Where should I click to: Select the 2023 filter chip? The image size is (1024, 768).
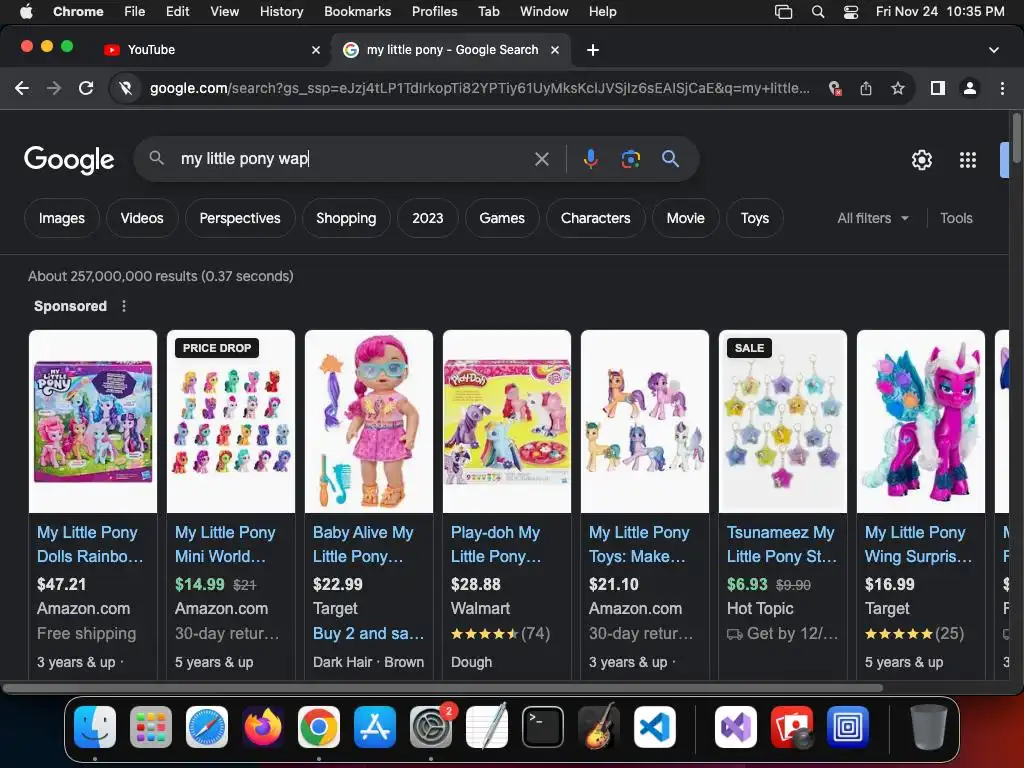click(x=428, y=218)
